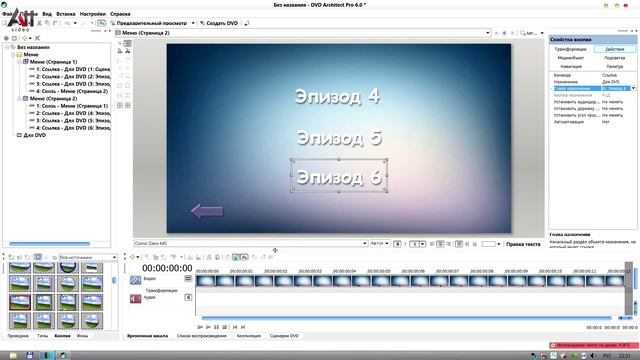The image size is (640, 360).
Task: Toggle the Видео track button at right
Action: (x=188, y=278)
